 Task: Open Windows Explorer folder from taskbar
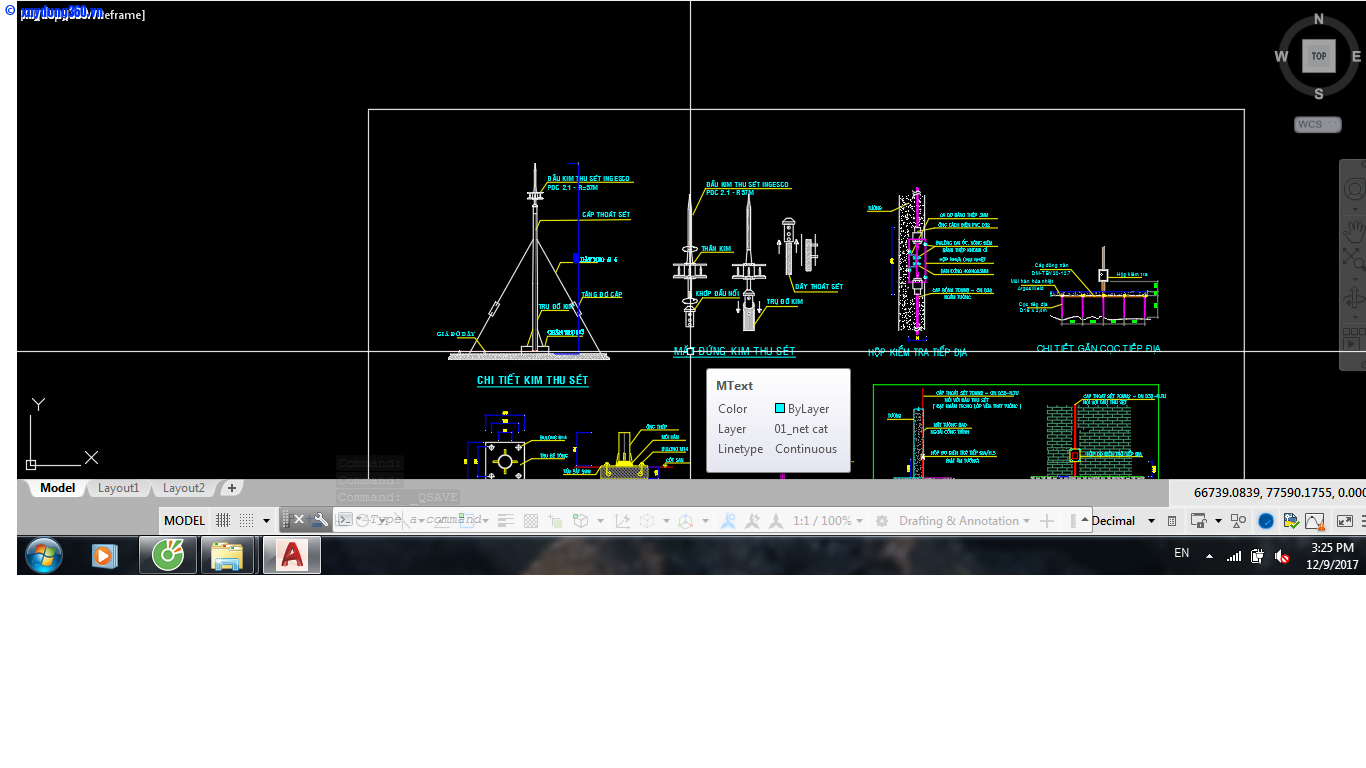click(228, 555)
